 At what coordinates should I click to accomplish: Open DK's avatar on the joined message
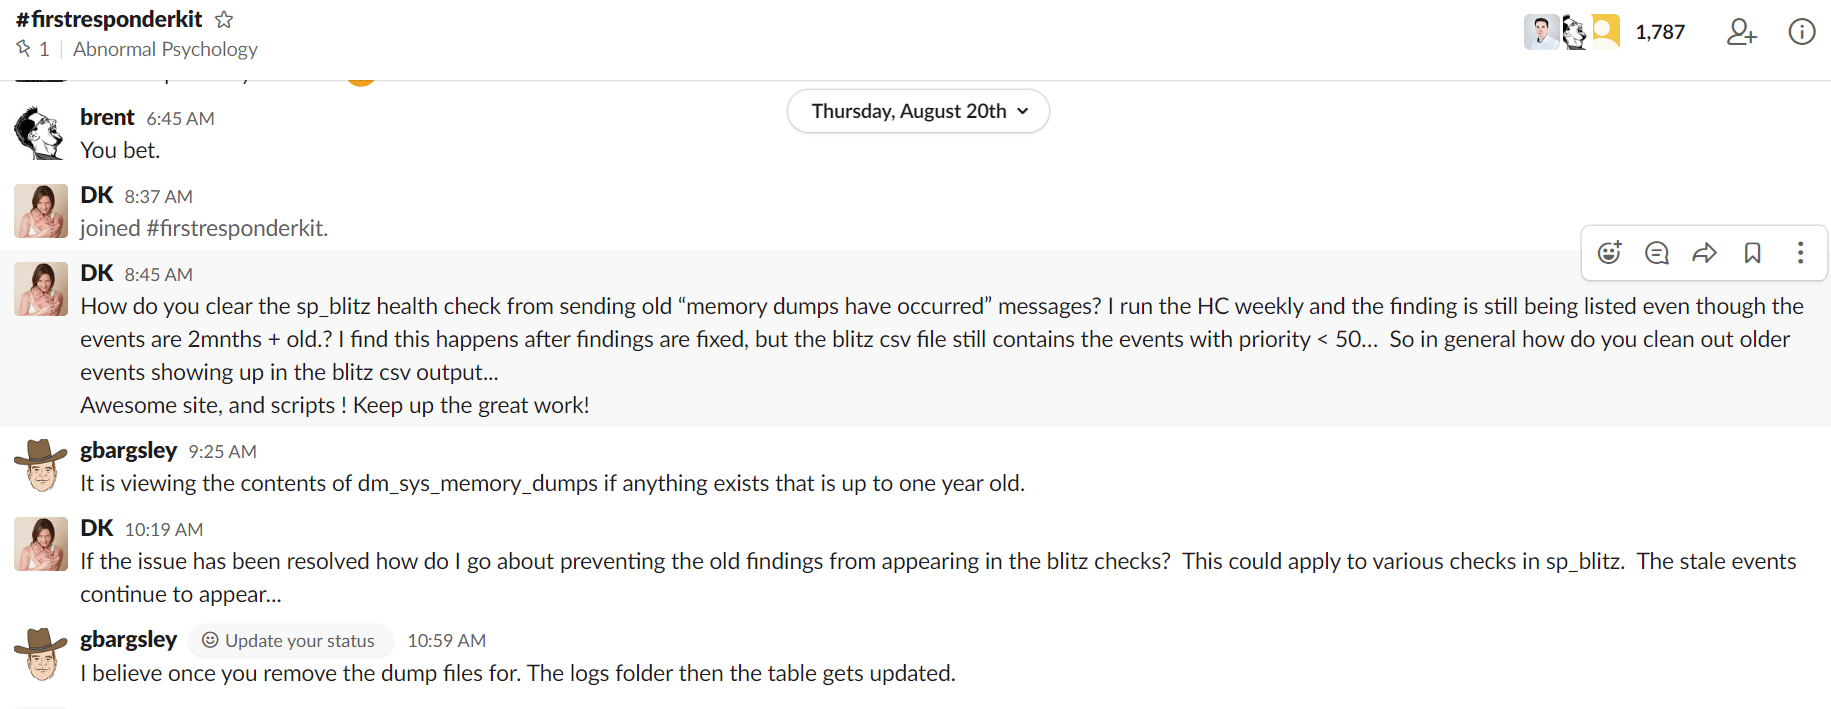(41, 211)
